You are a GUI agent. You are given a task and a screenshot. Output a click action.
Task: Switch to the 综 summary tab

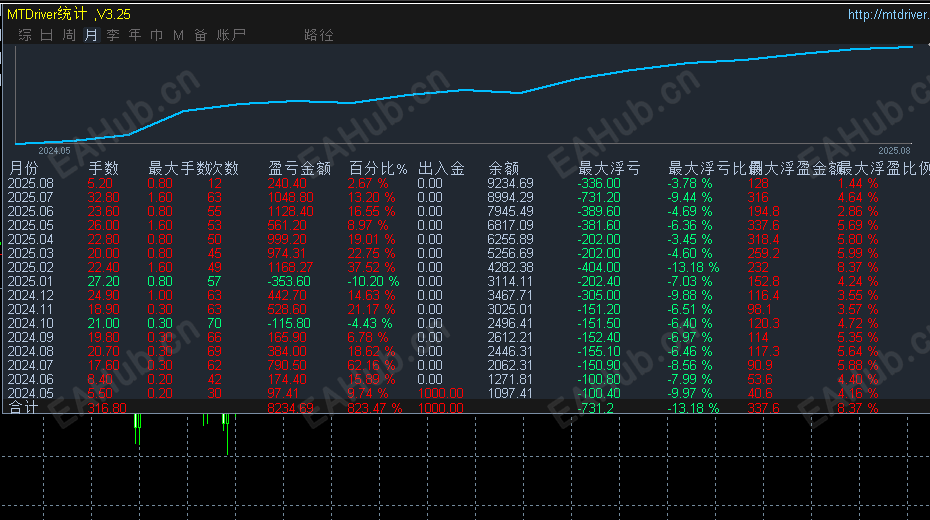click(25, 35)
